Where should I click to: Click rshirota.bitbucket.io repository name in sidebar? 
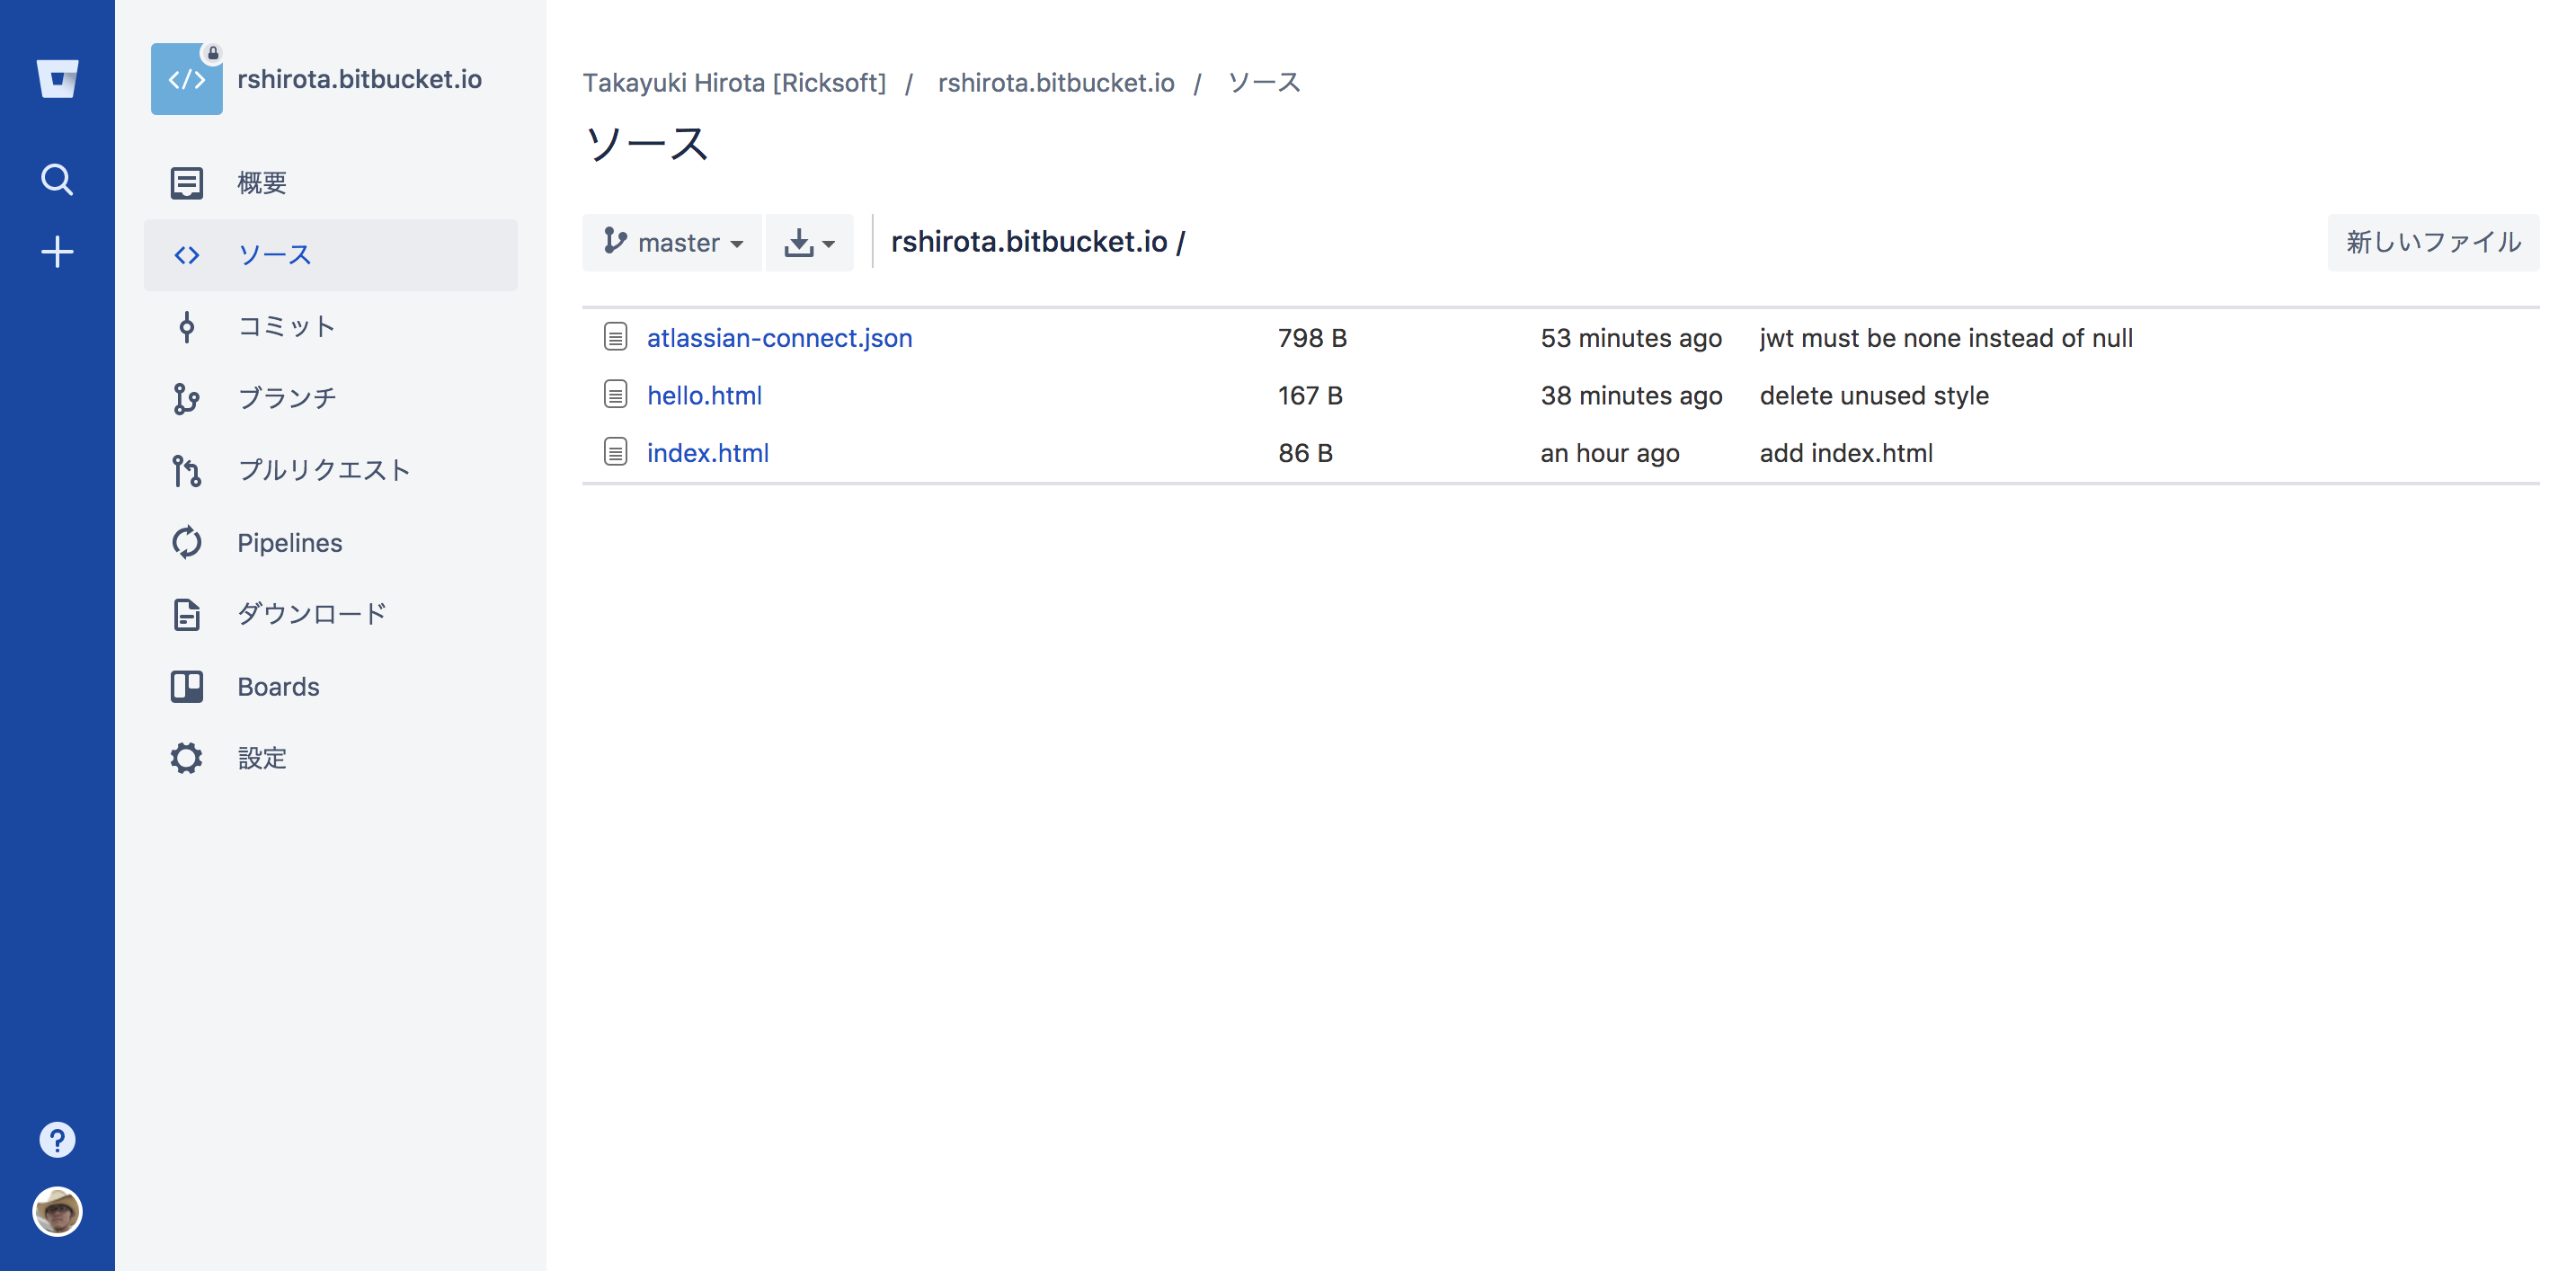[x=360, y=79]
